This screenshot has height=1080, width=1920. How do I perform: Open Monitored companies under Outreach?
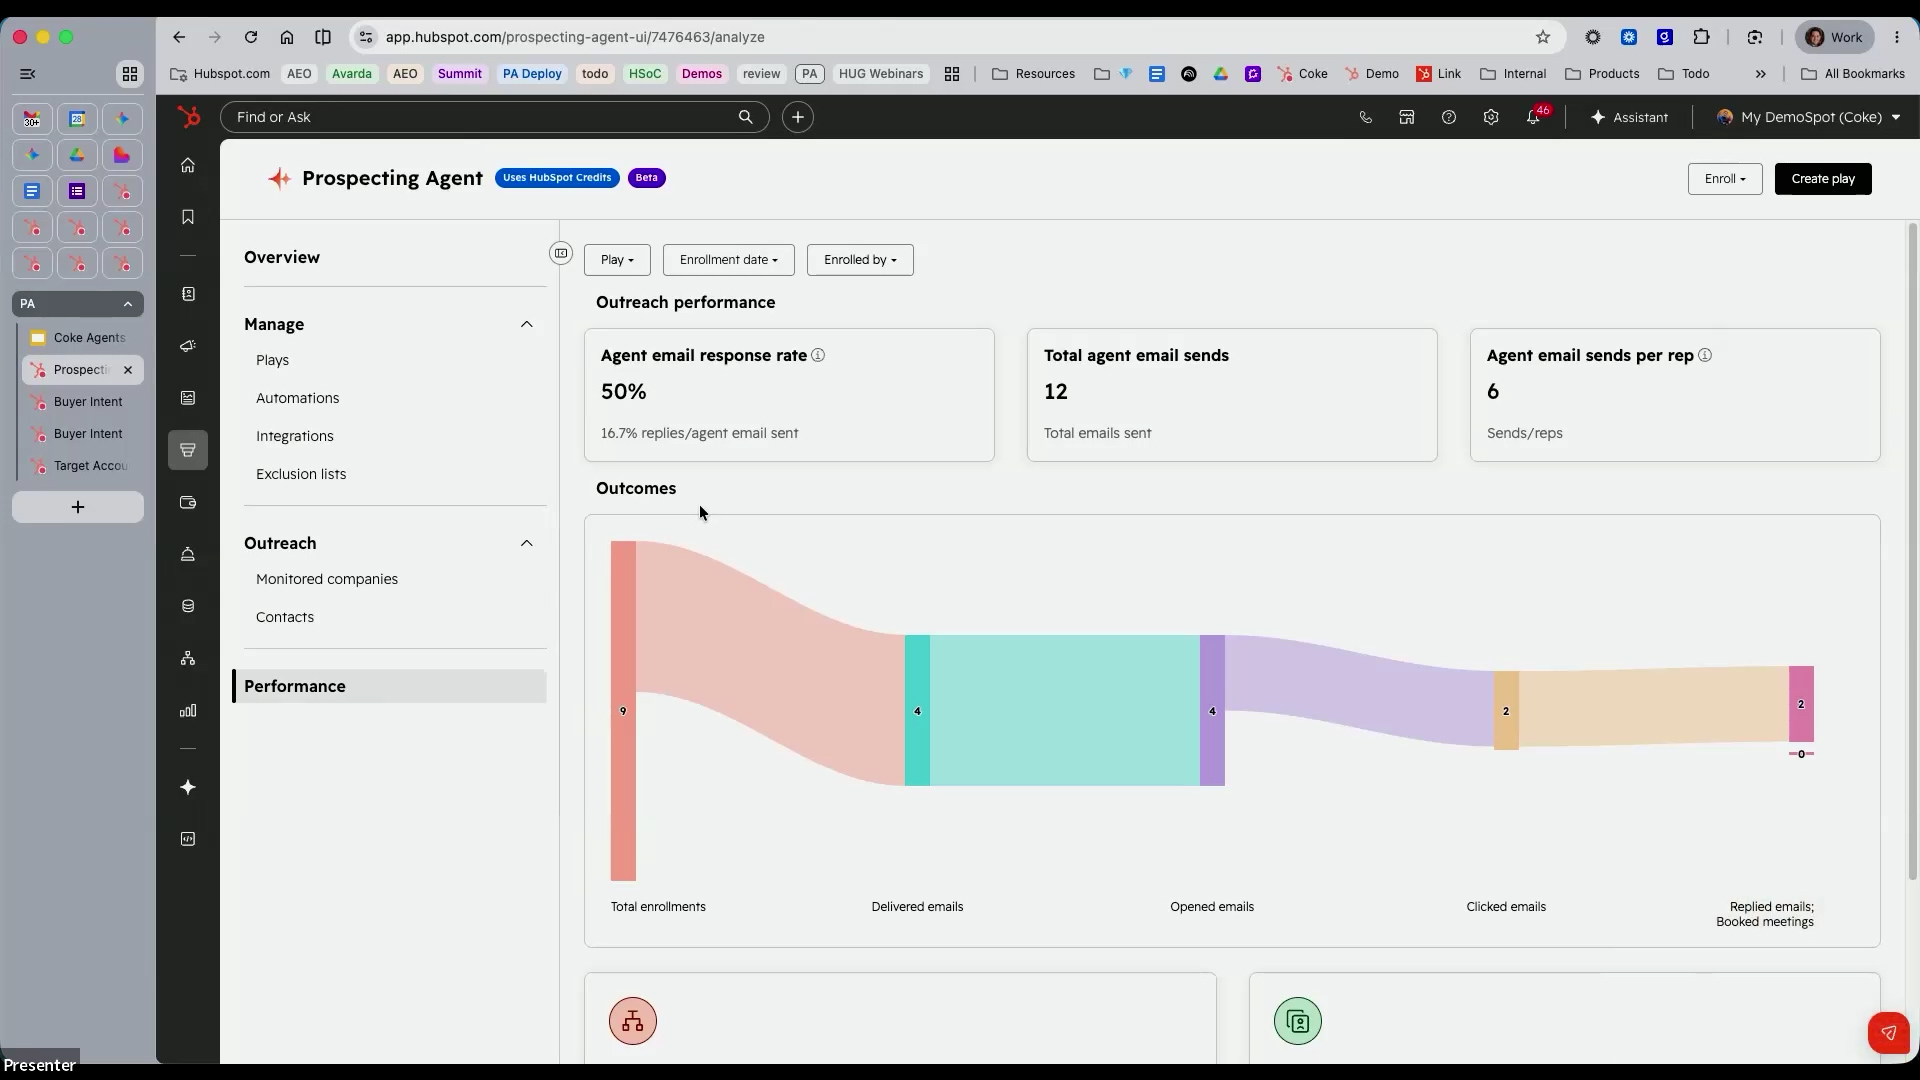coord(327,579)
